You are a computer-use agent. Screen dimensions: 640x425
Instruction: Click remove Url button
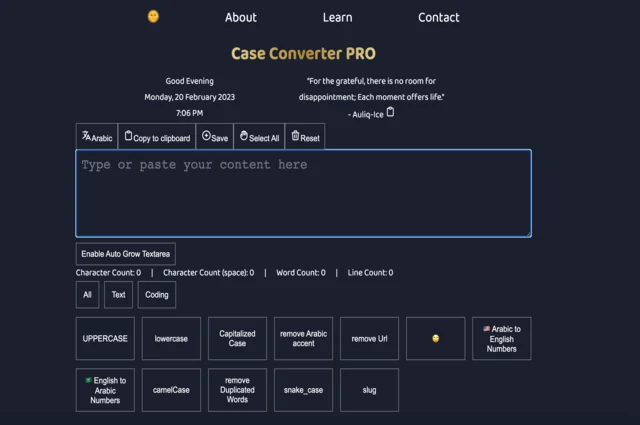pyautogui.click(x=369, y=338)
